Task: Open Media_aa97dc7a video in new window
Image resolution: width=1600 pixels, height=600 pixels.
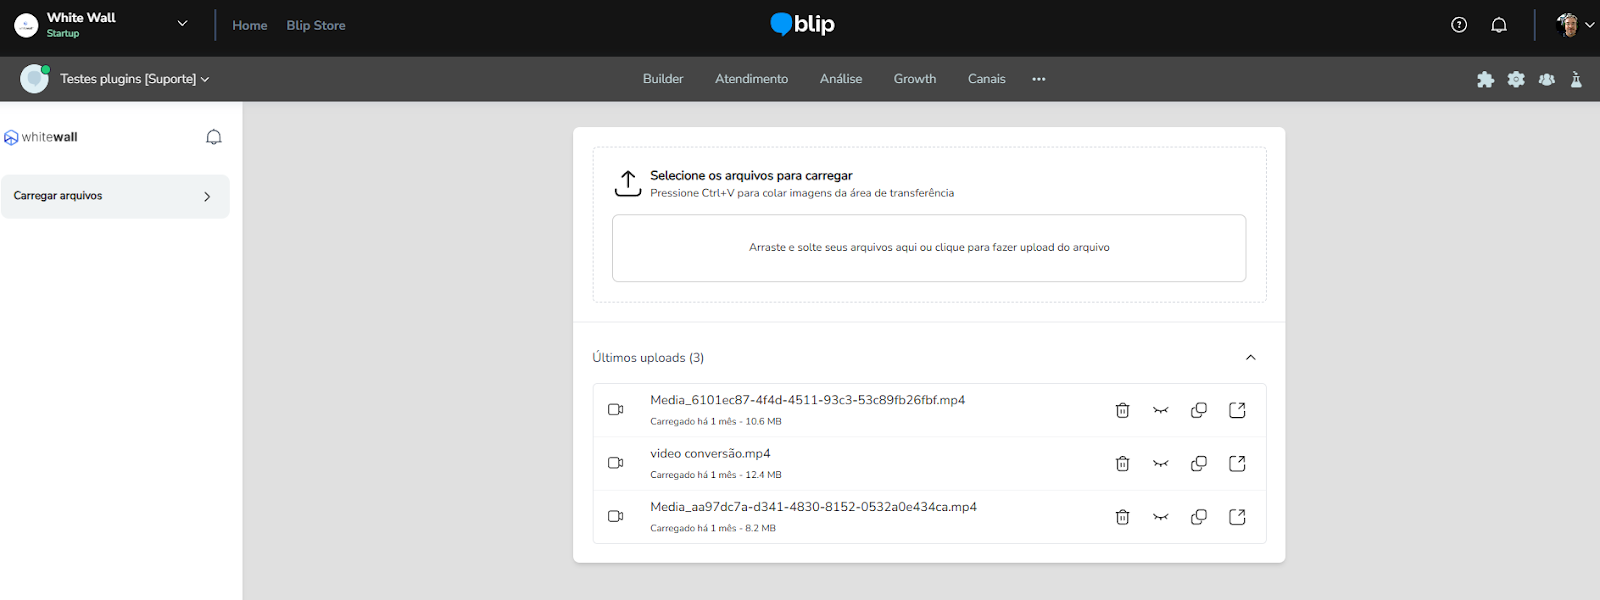Action: (x=1237, y=517)
